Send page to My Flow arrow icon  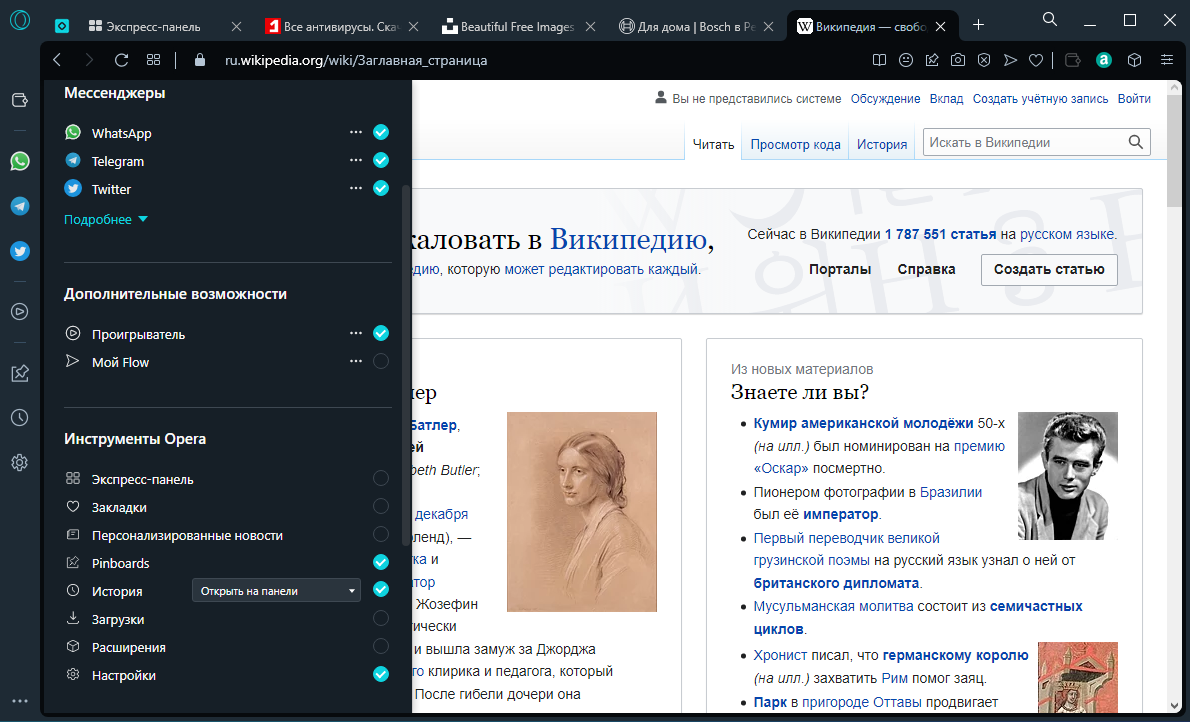(1010, 60)
